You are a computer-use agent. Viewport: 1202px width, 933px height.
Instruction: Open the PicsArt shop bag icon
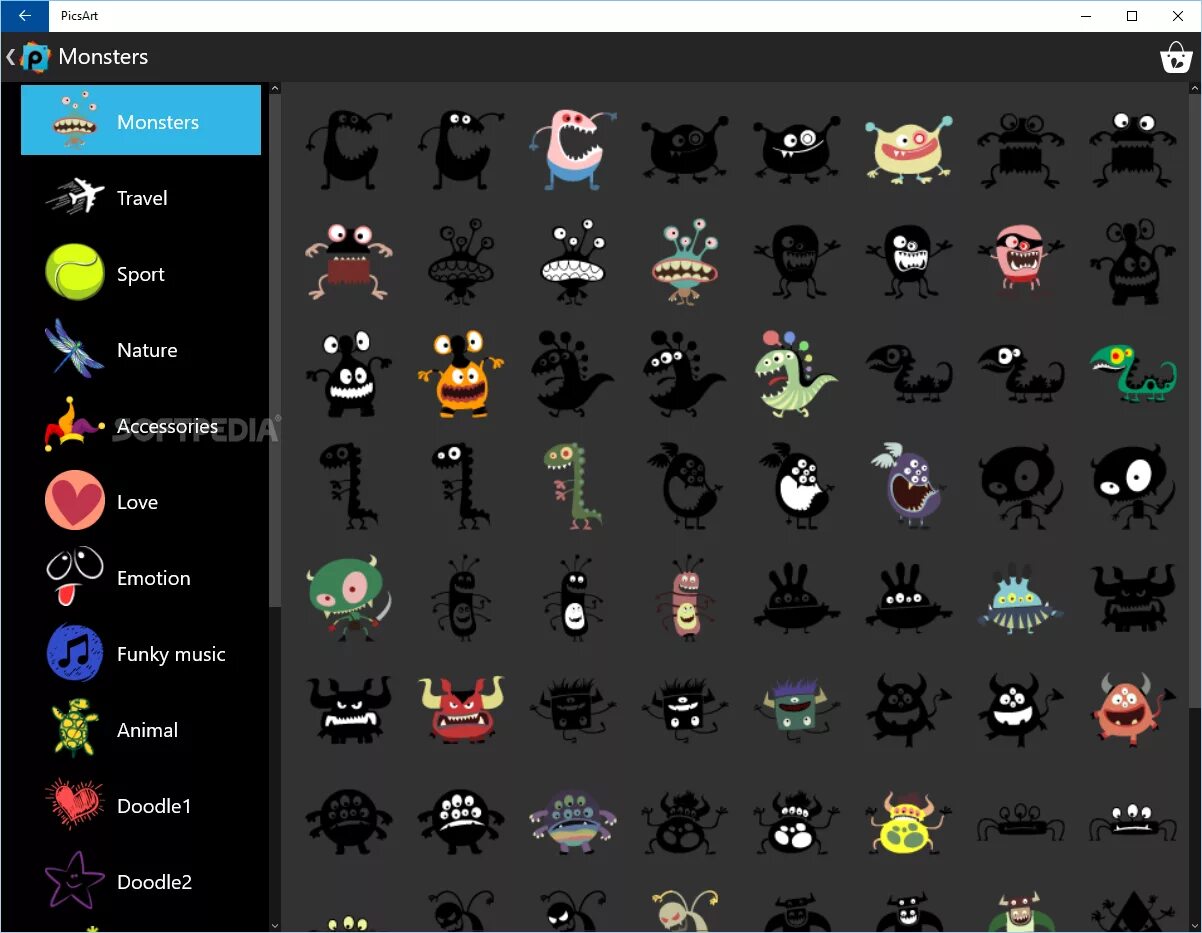point(1176,57)
